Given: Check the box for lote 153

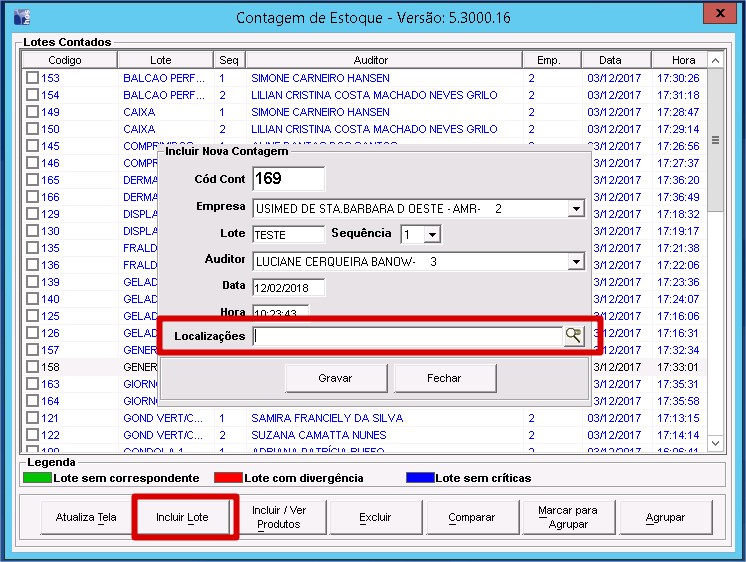Looking at the screenshot, I should tap(33, 78).
